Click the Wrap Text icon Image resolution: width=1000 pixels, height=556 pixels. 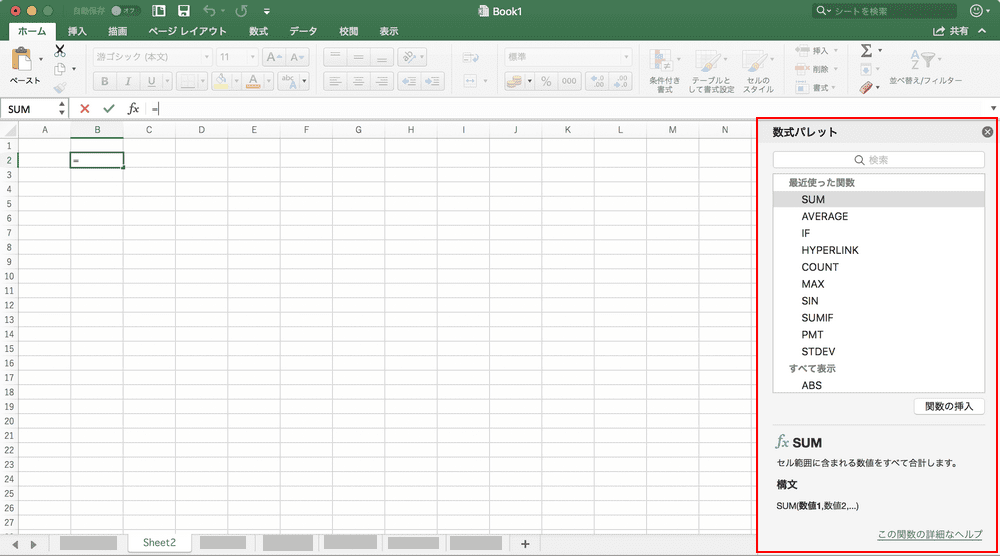coord(471,57)
